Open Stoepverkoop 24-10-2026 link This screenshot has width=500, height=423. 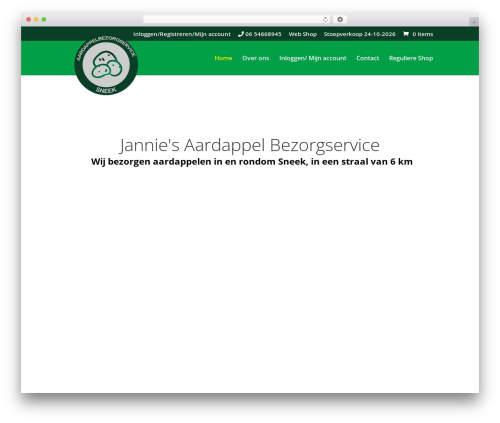[359, 34]
